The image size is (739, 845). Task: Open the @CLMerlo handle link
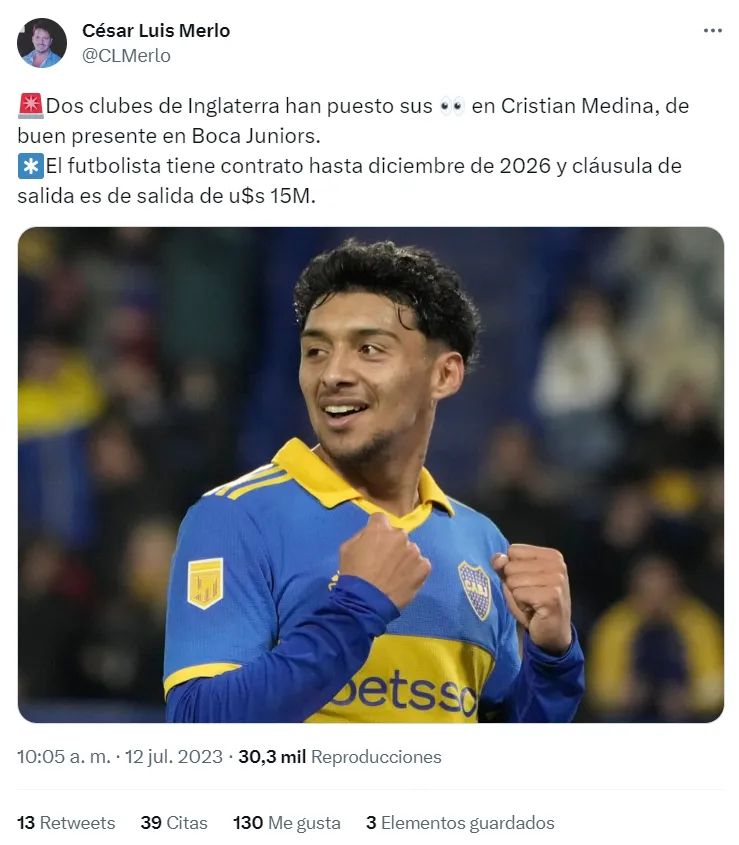(x=126, y=56)
